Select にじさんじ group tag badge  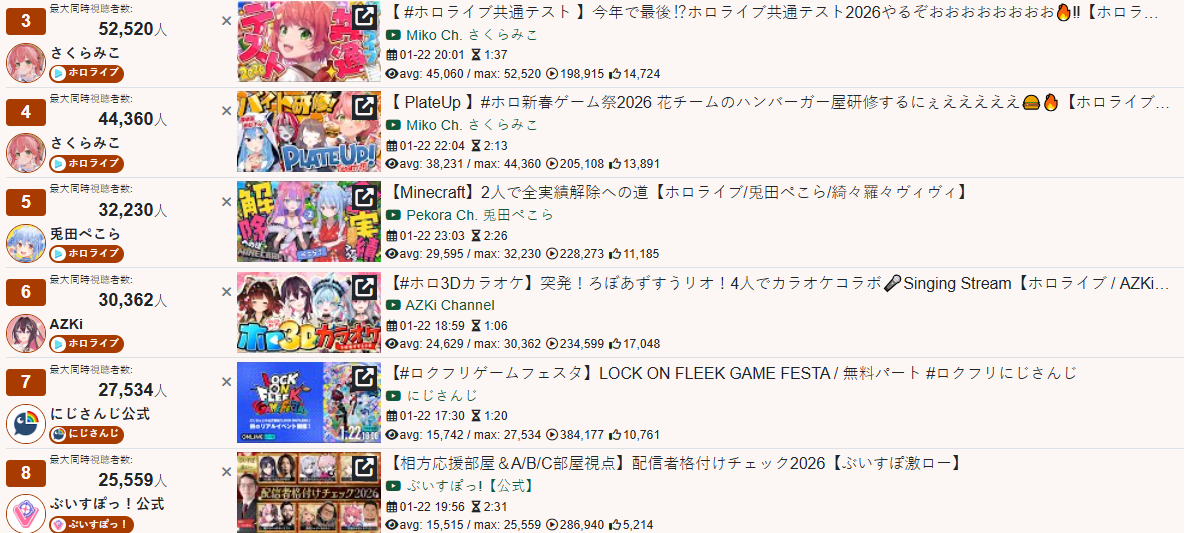click(86, 434)
